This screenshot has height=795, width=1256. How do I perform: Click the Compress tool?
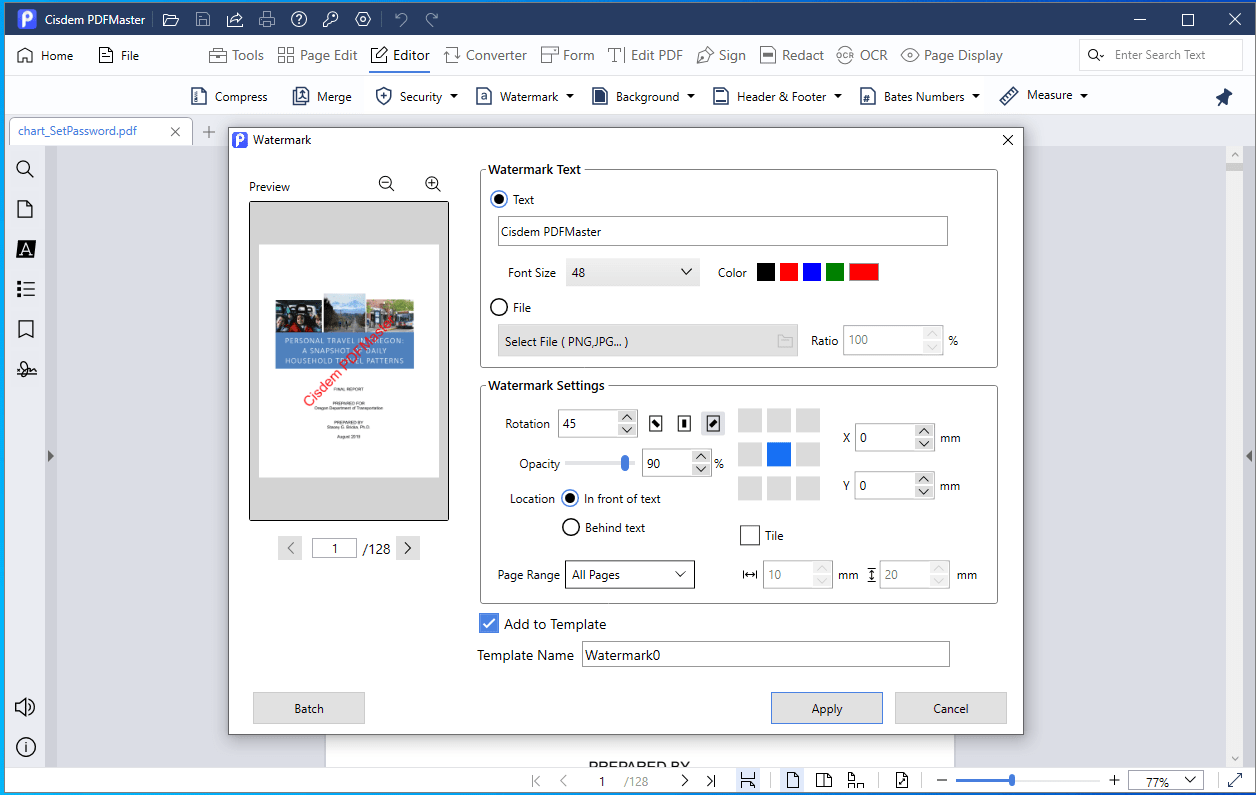[x=229, y=97]
